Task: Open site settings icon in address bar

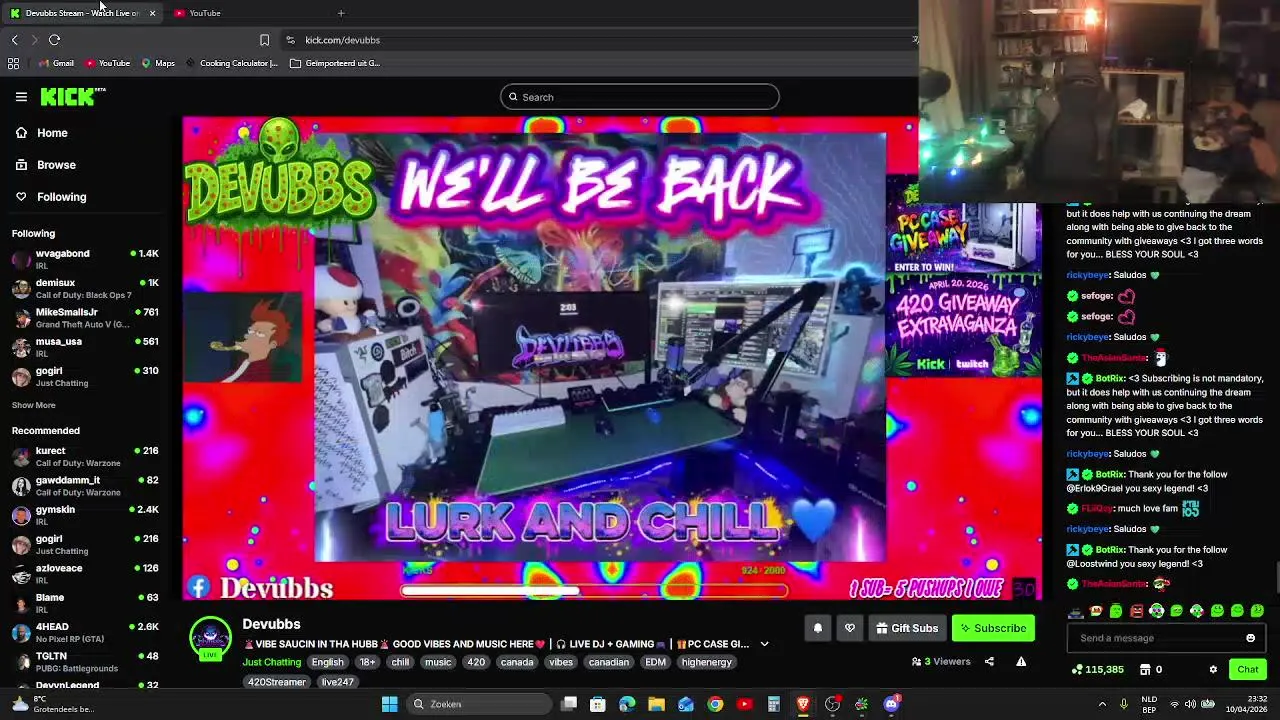Action: [x=290, y=40]
